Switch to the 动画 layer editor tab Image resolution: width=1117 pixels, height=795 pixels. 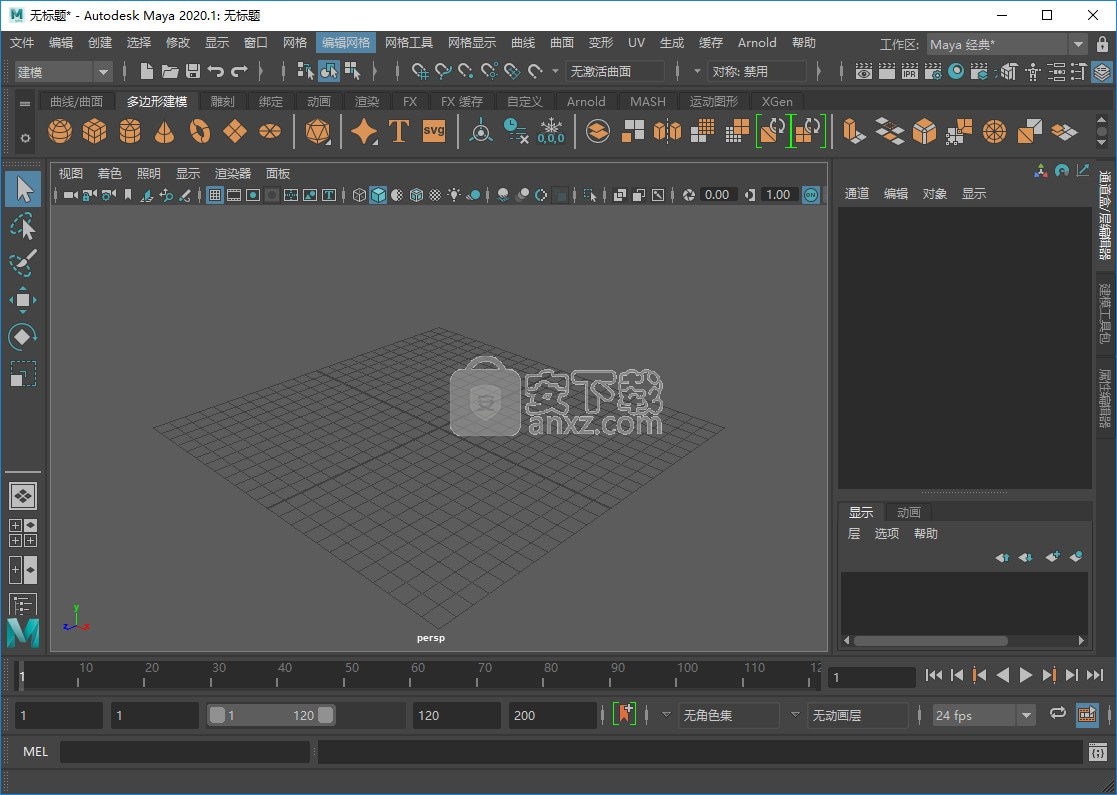pyautogui.click(x=908, y=512)
